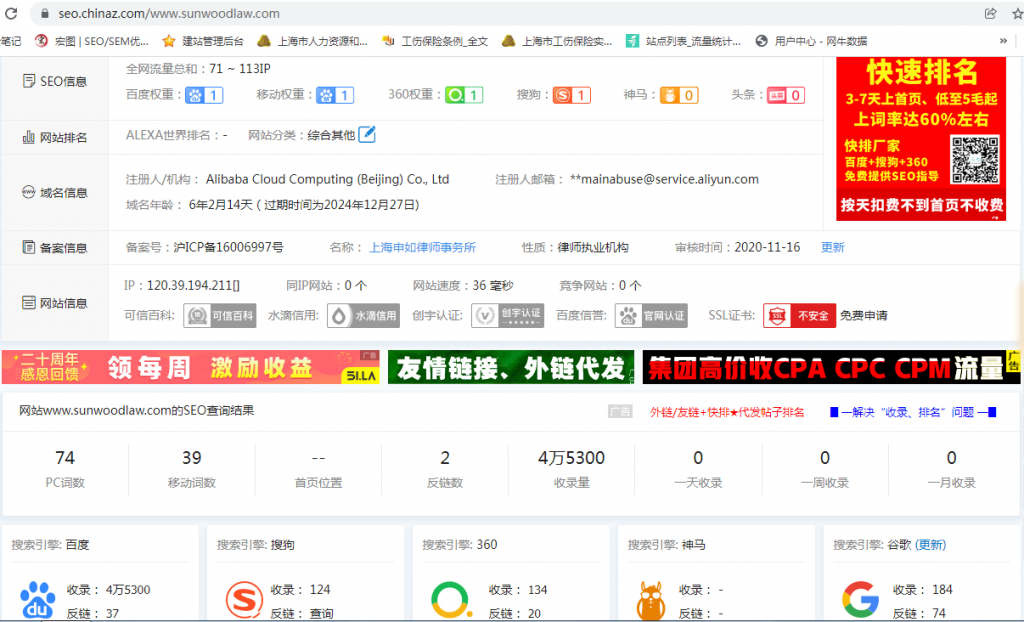Viewport: 1024px width, 622px height.
Task: Open the 上海市人力资源和 bookmark
Action: tap(312, 41)
